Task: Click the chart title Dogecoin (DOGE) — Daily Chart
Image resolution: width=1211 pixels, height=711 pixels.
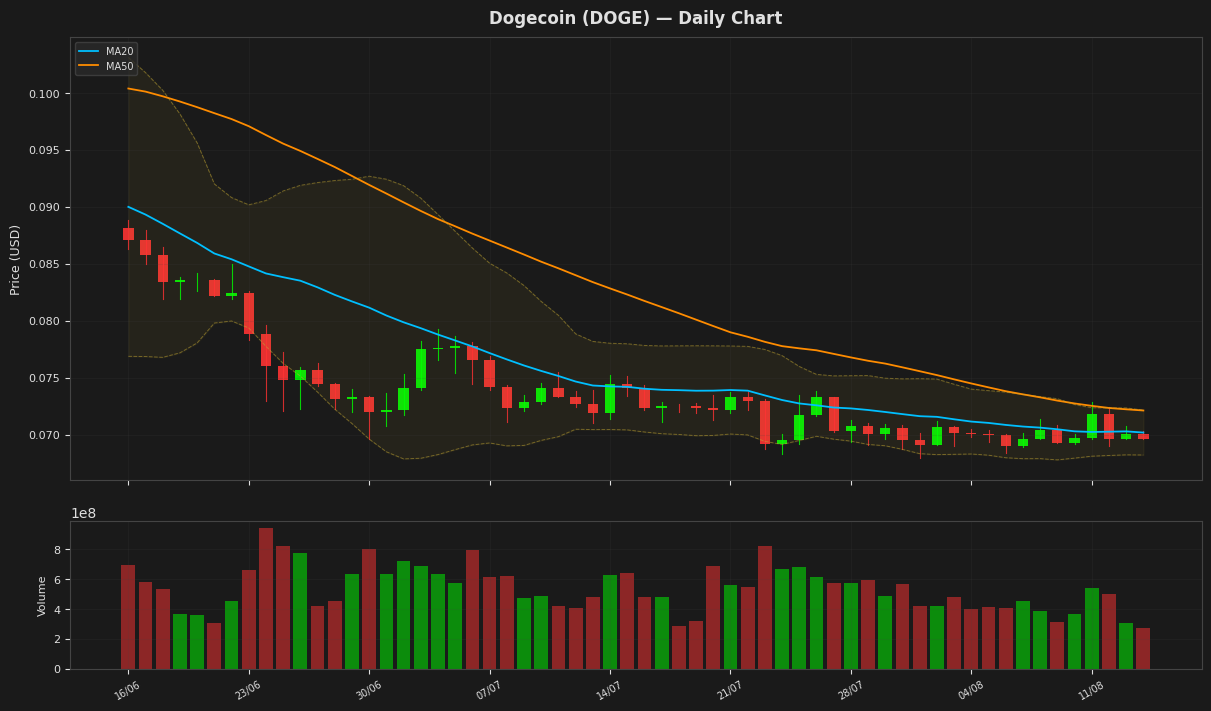Action: click(x=635, y=18)
